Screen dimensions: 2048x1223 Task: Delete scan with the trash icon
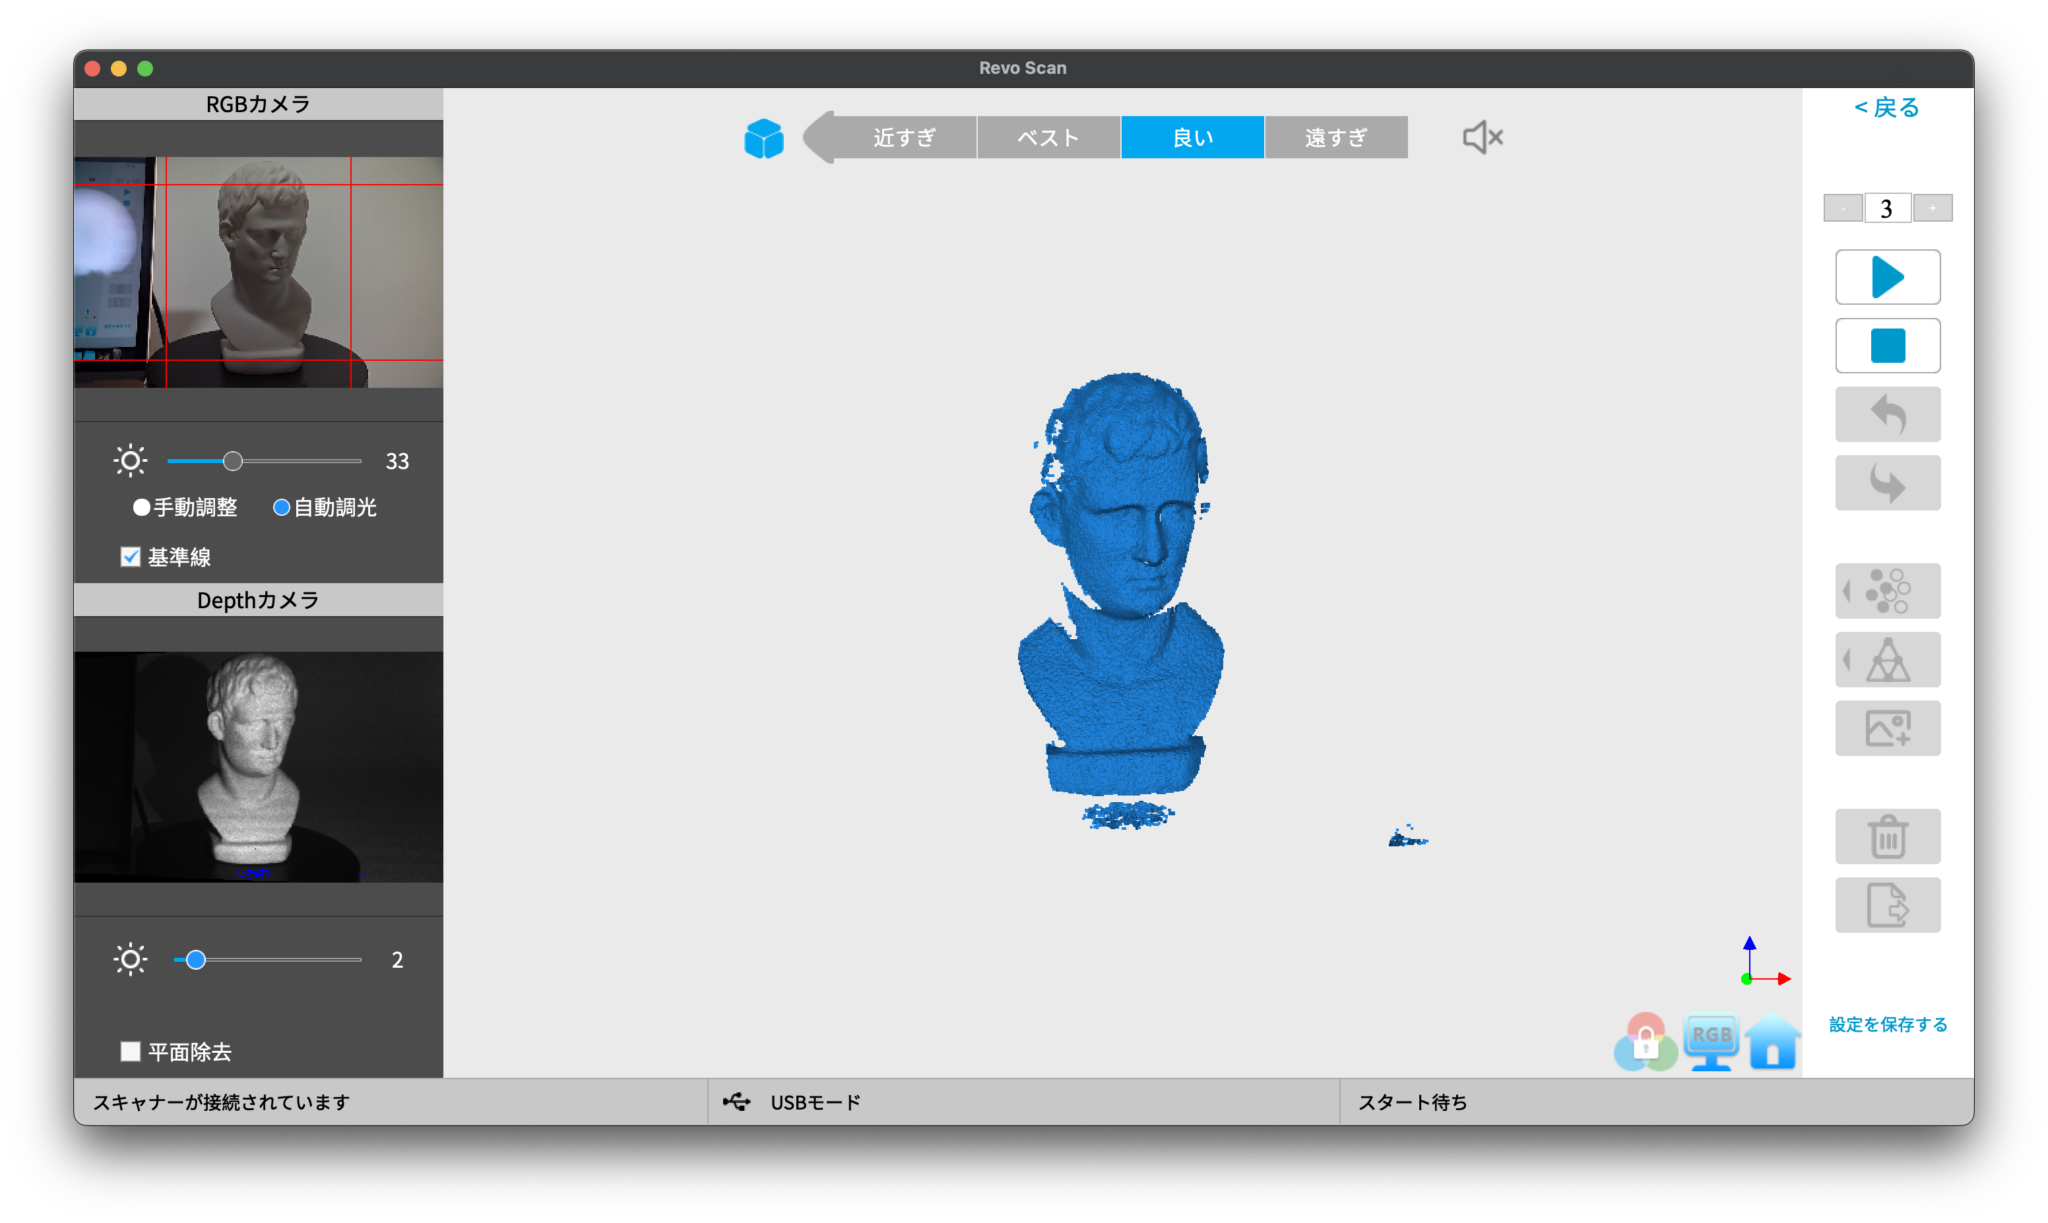click(x=1887, y=837)
